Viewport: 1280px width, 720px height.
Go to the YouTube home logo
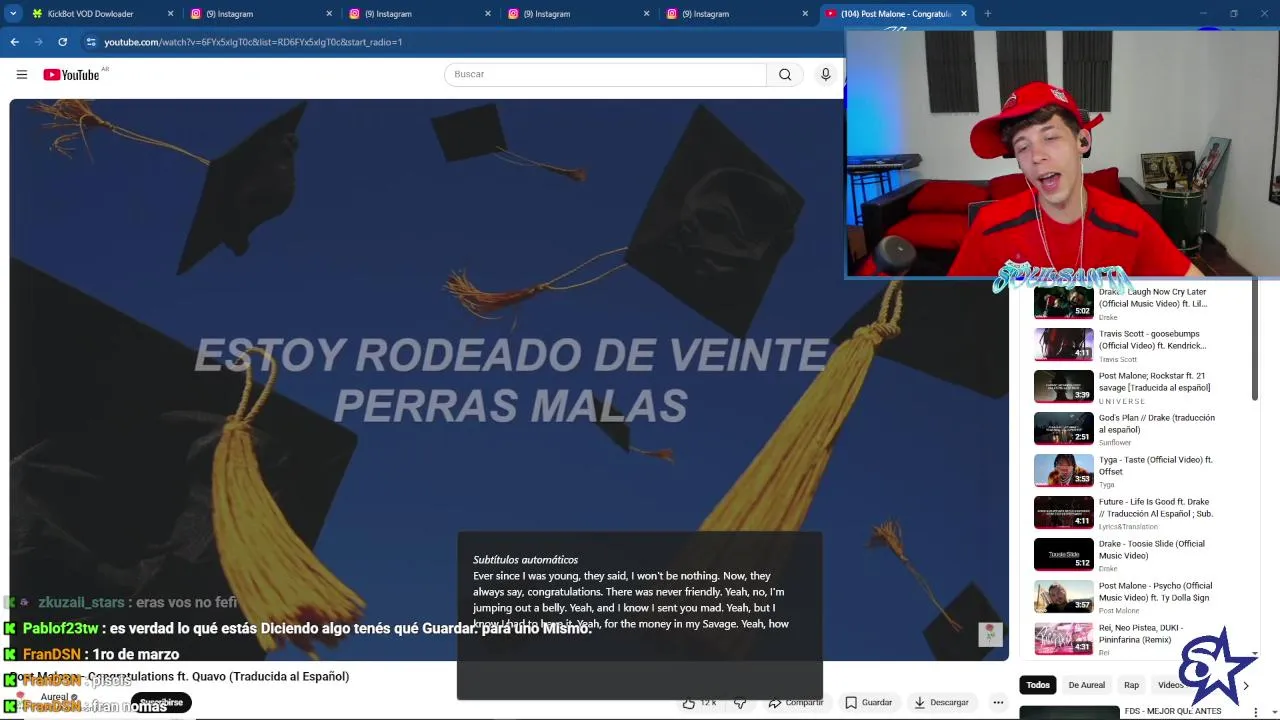pos(71,75)
